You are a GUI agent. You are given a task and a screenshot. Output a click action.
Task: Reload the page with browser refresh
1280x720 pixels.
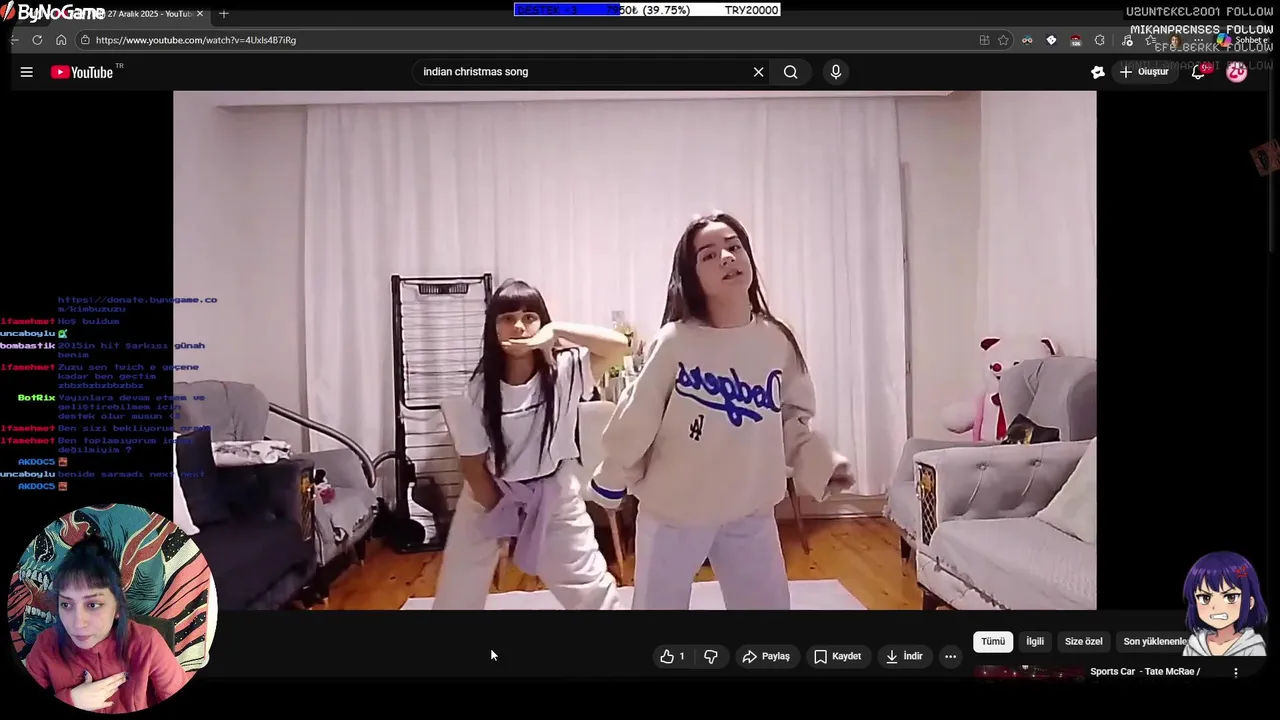click(x=37, y=40)
